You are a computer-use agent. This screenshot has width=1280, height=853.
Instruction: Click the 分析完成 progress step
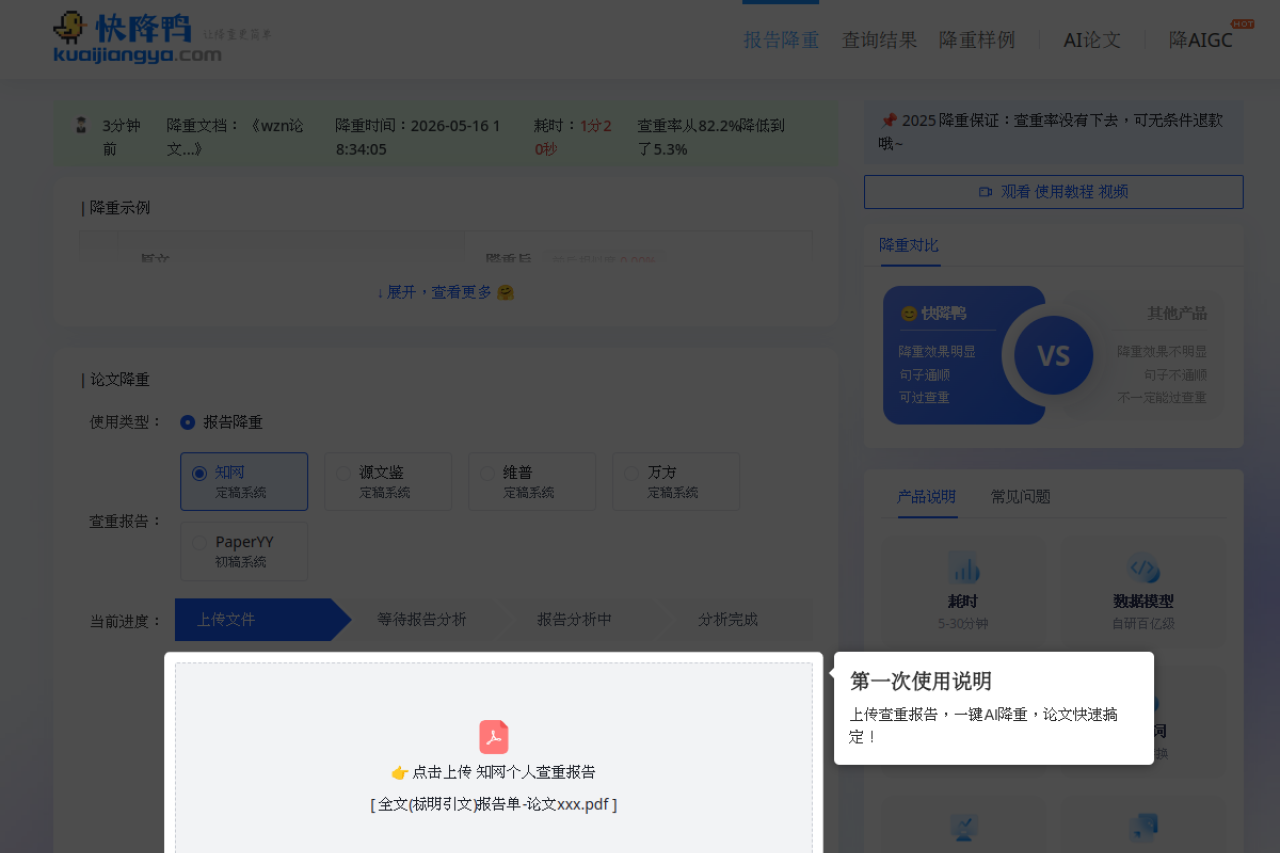pos(728,620)
